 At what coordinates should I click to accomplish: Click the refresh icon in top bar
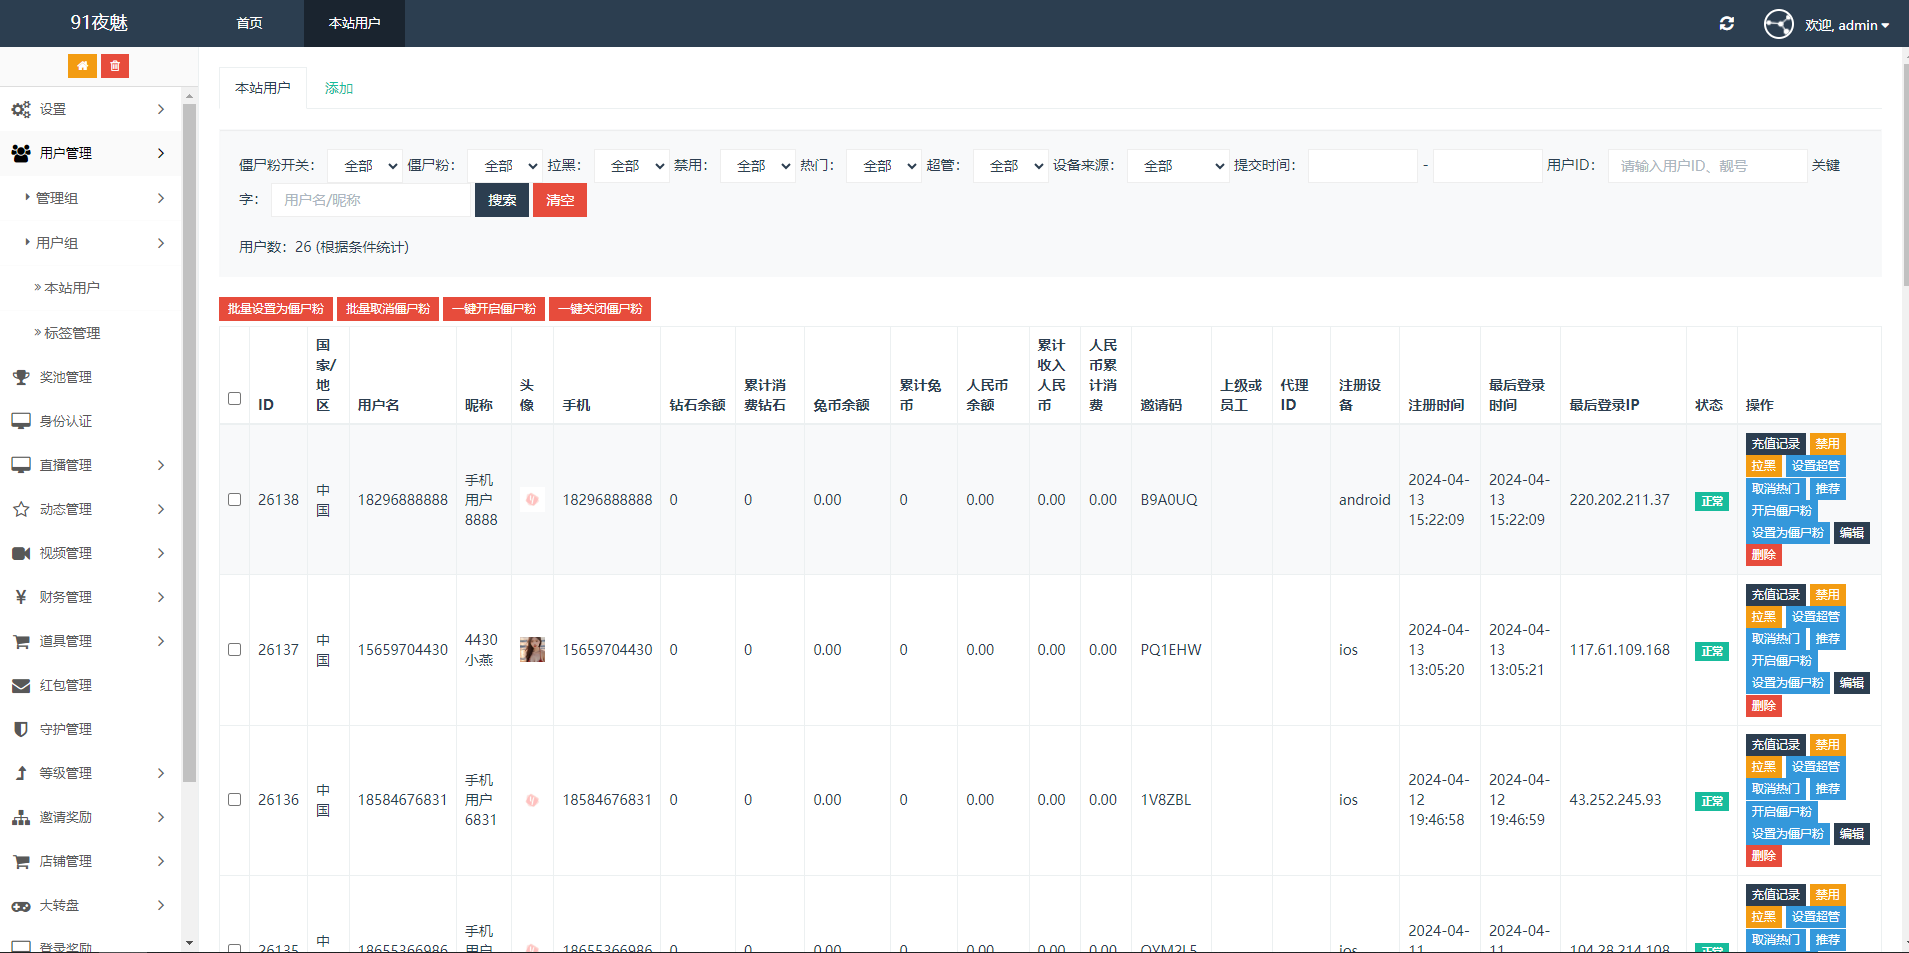point(1726,24)
